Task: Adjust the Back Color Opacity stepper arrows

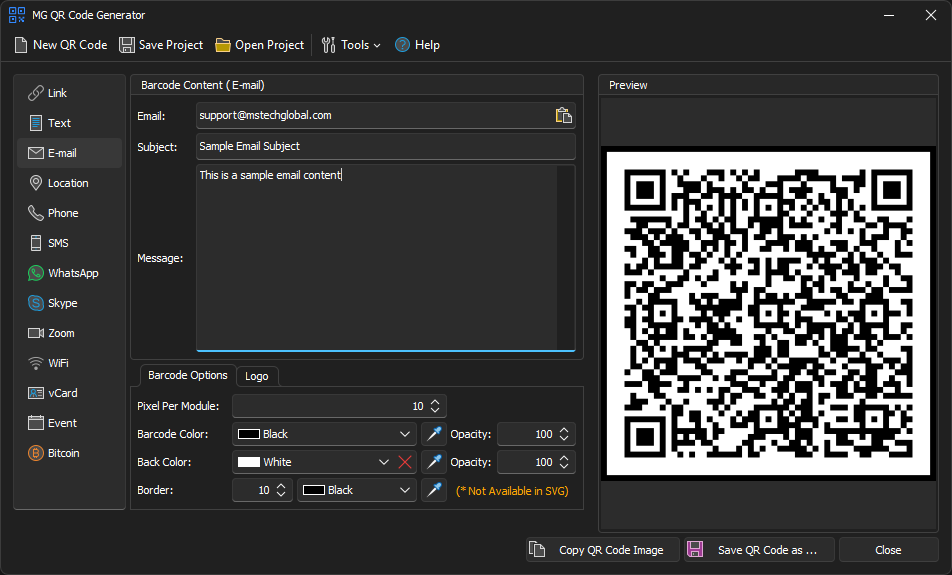Action: point(564,462)
